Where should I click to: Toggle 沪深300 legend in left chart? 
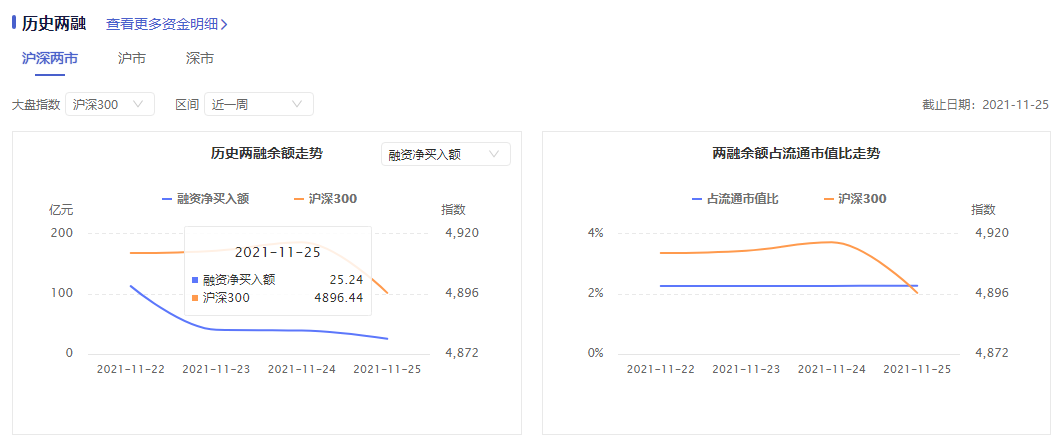326,199
